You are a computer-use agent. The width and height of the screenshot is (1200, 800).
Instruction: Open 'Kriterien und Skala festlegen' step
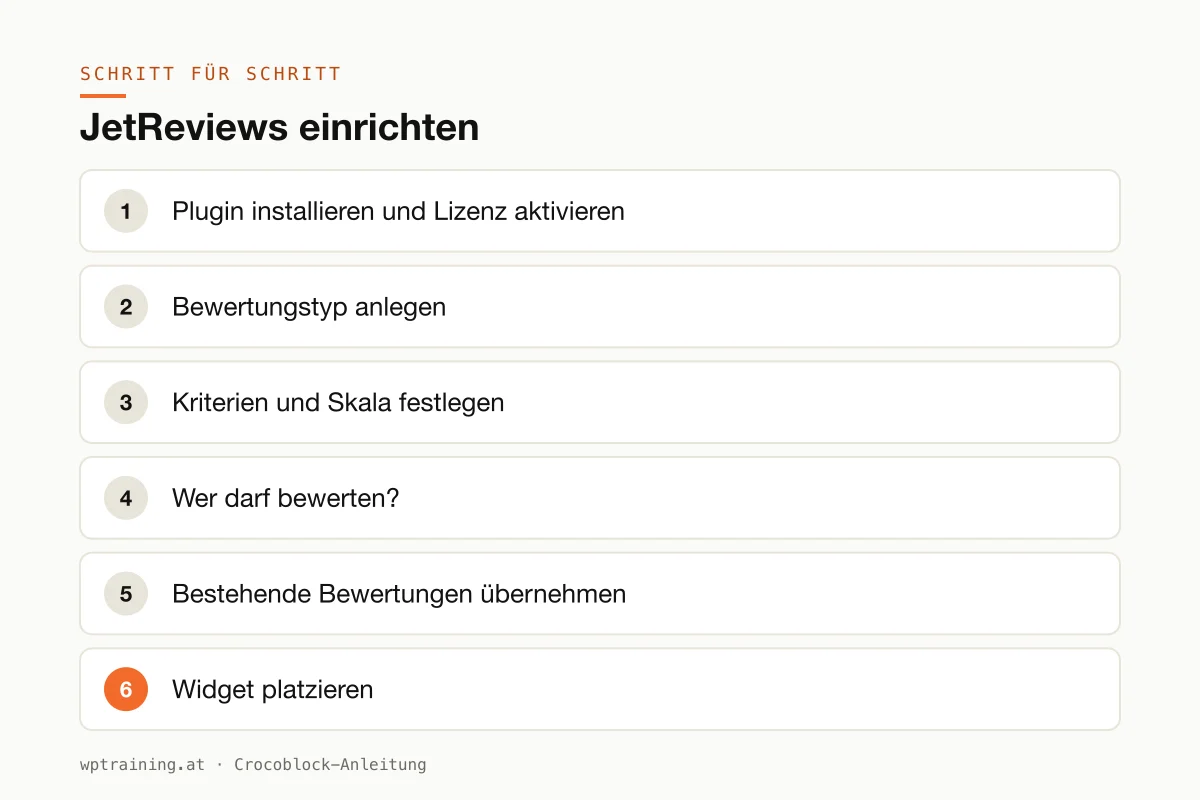click(600, 402)
